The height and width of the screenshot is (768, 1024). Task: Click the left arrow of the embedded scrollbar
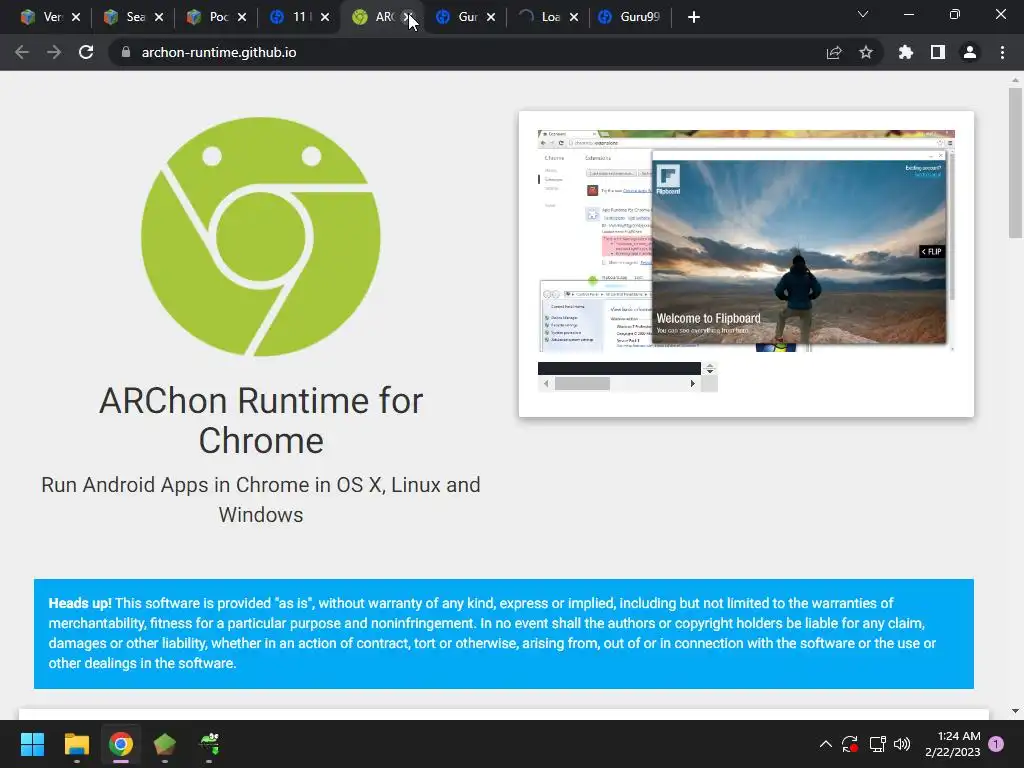point(546,384)
